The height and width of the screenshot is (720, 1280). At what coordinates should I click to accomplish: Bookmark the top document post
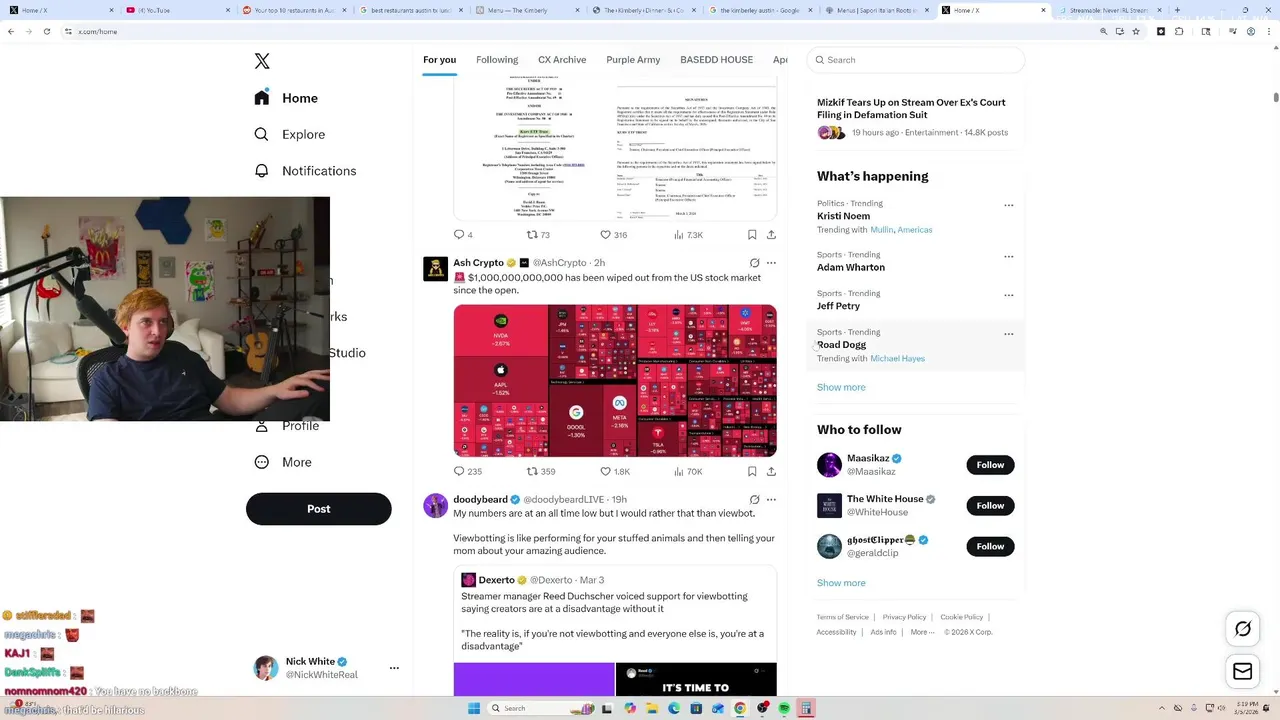[x=752, y=235]
